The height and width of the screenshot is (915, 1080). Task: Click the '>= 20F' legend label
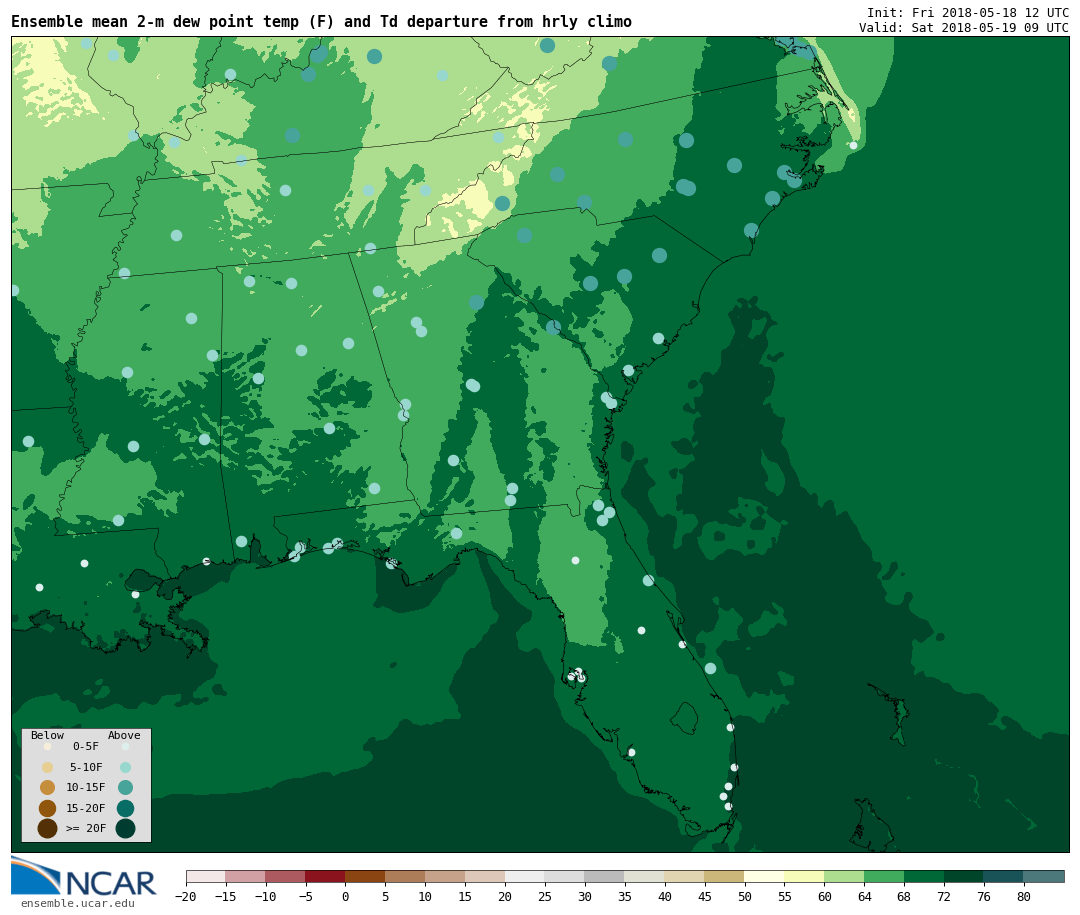click(x=86, y=828)
